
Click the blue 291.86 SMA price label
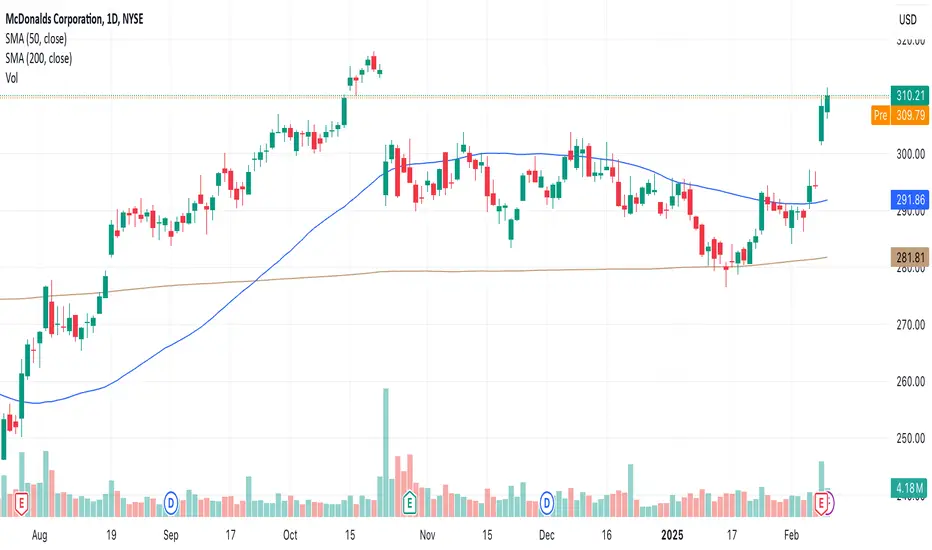[x=909, y=200]
